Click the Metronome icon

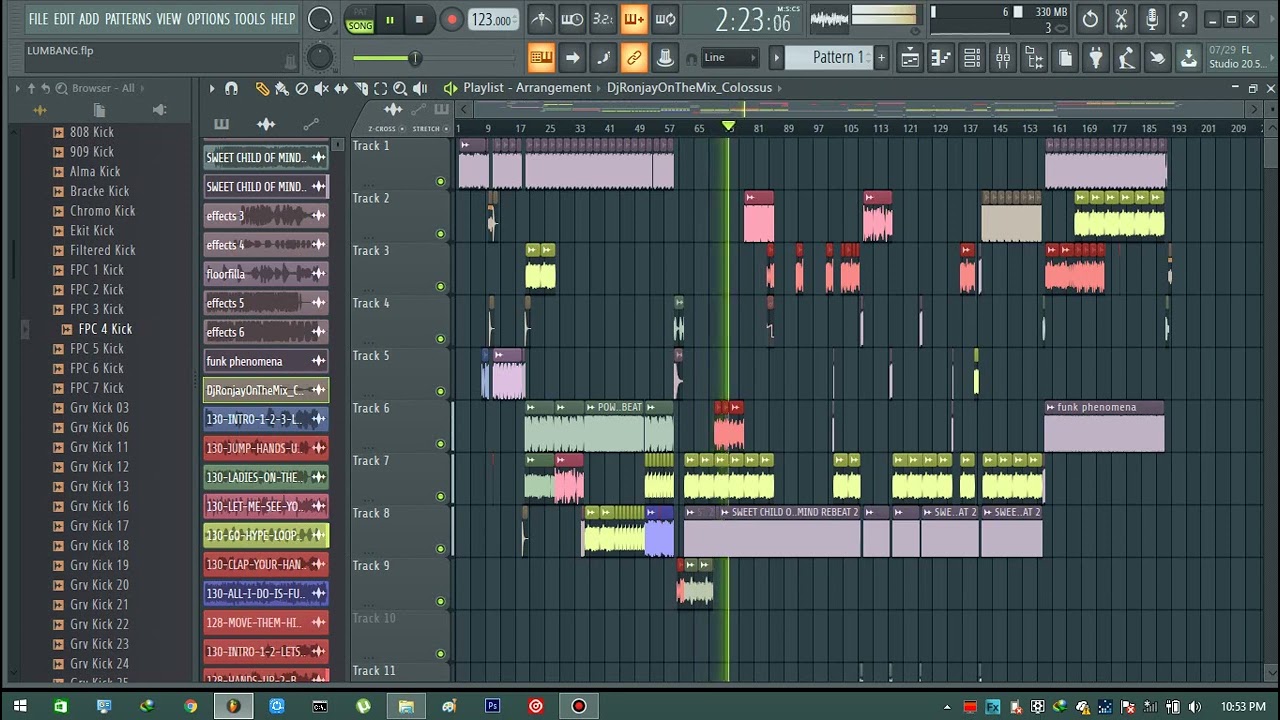pyautogui.click(x=541, y=19)
